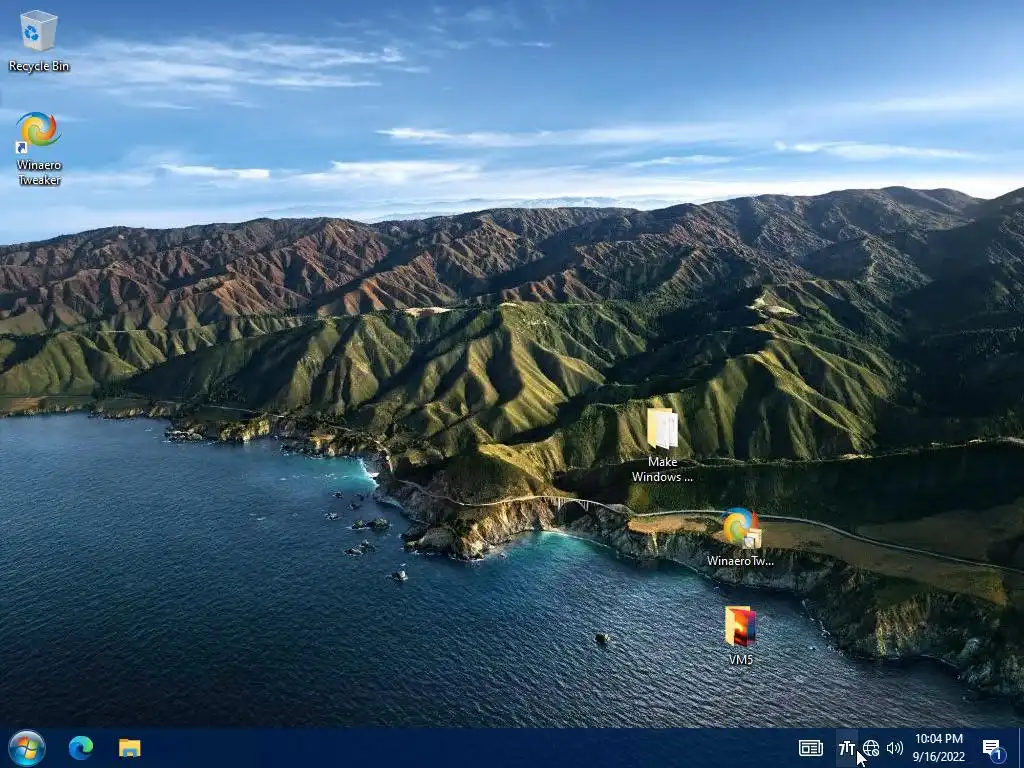
Task: Open News and interests in the taskbar
Action: (810, 748)
